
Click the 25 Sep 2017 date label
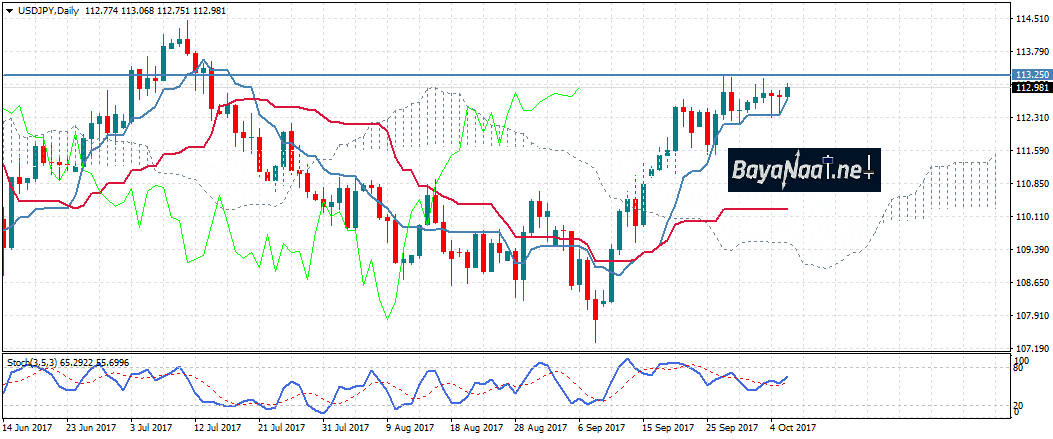pos(728,427)
